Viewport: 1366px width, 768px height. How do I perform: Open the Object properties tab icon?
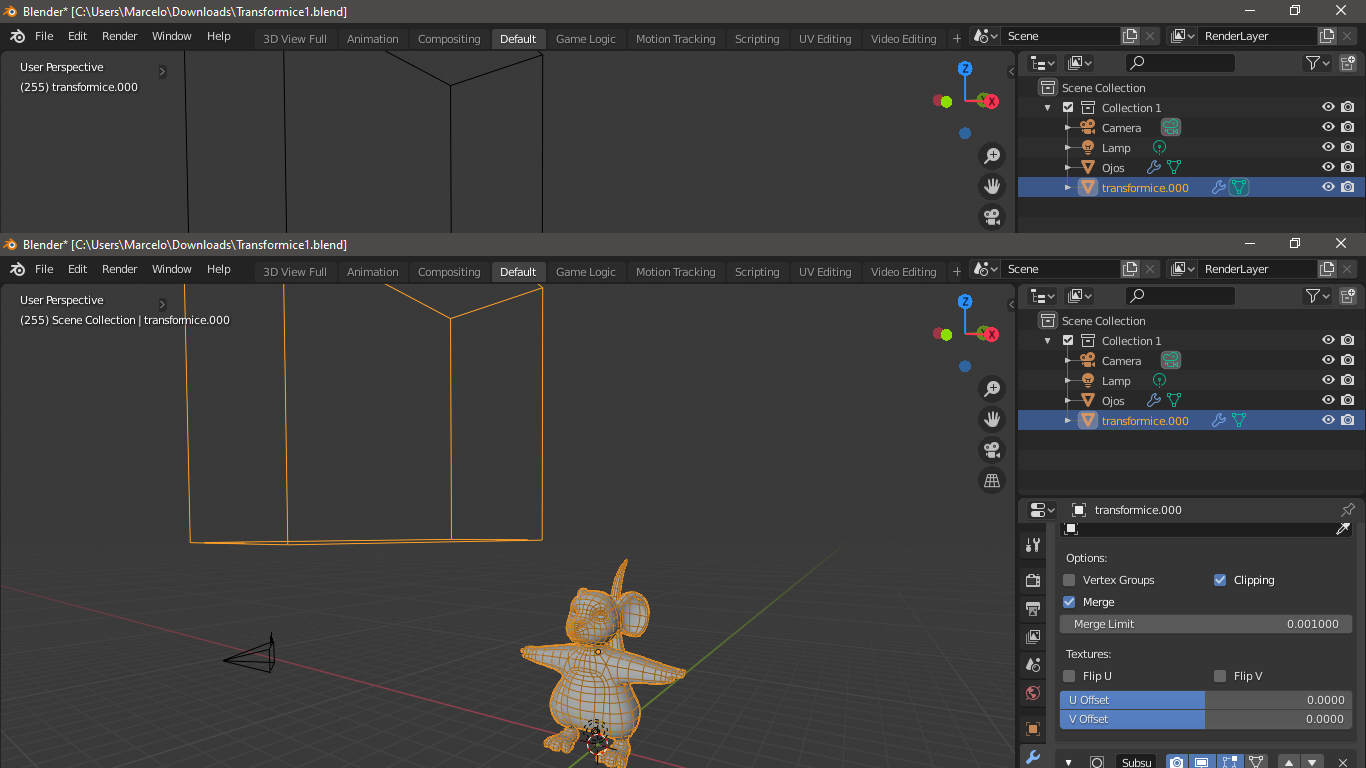point(1033,728)
